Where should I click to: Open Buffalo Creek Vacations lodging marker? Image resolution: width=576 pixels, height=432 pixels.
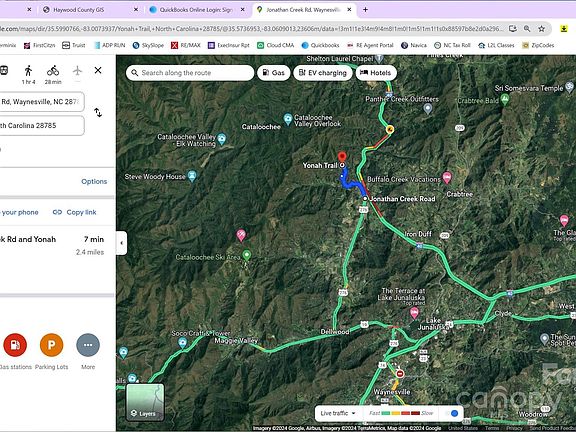tap(447, 178)
